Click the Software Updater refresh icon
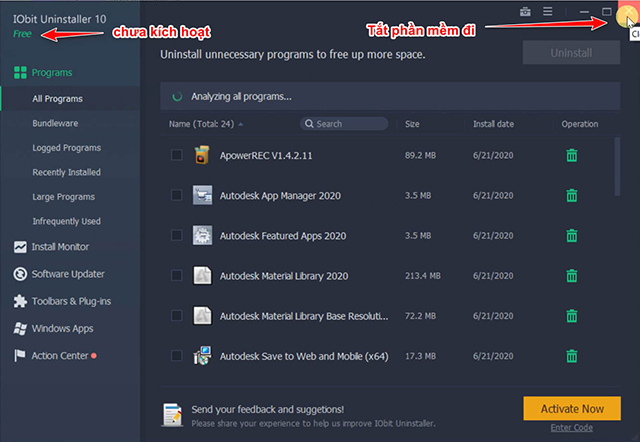Screen dimensions: 640x442 [x=20, y=274]
